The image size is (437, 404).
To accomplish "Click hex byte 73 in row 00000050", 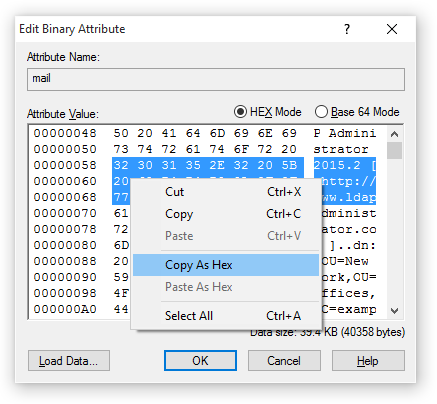I will click(121, 149).
